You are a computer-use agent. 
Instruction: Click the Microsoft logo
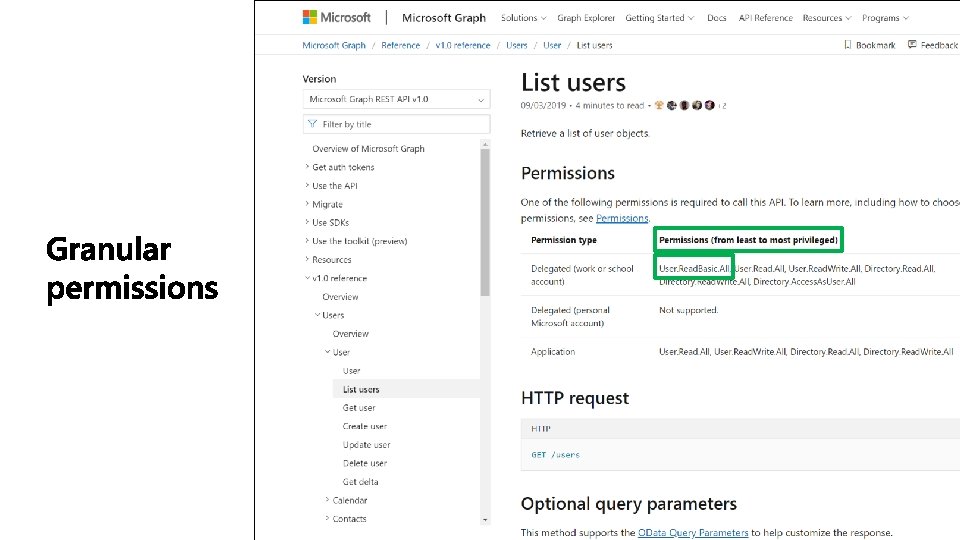[337, 17]
